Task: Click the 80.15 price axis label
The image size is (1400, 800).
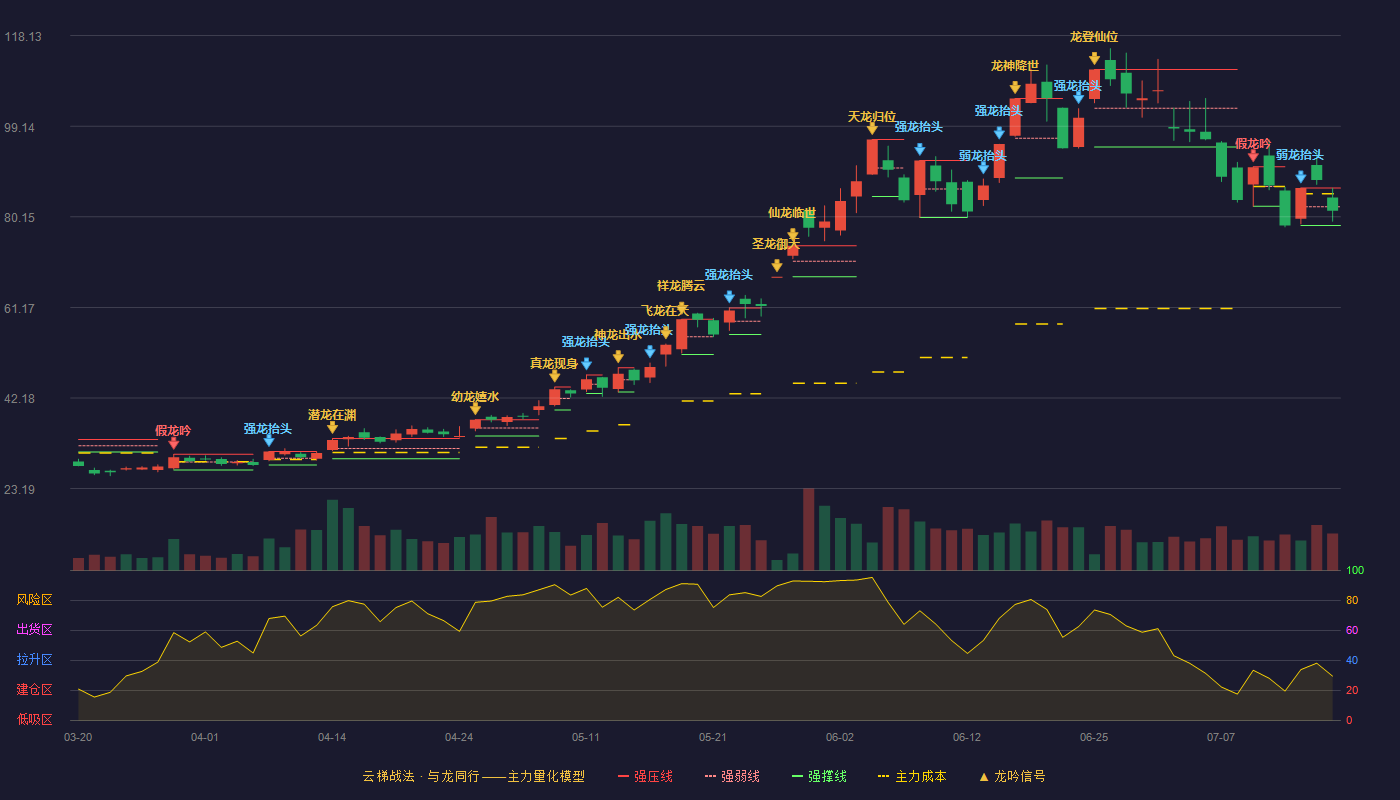Action: pos(22,217)
